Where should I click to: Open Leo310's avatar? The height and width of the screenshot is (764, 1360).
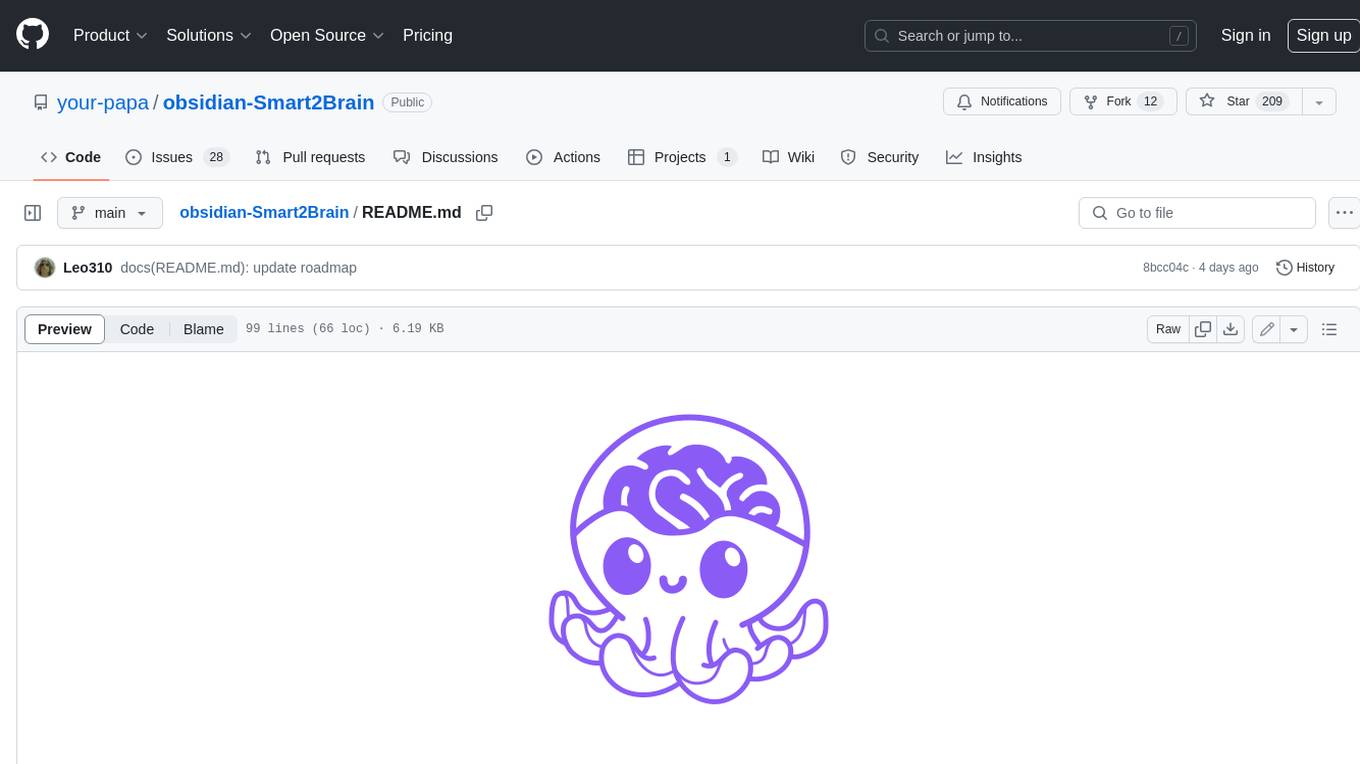[x=45, y=267]
